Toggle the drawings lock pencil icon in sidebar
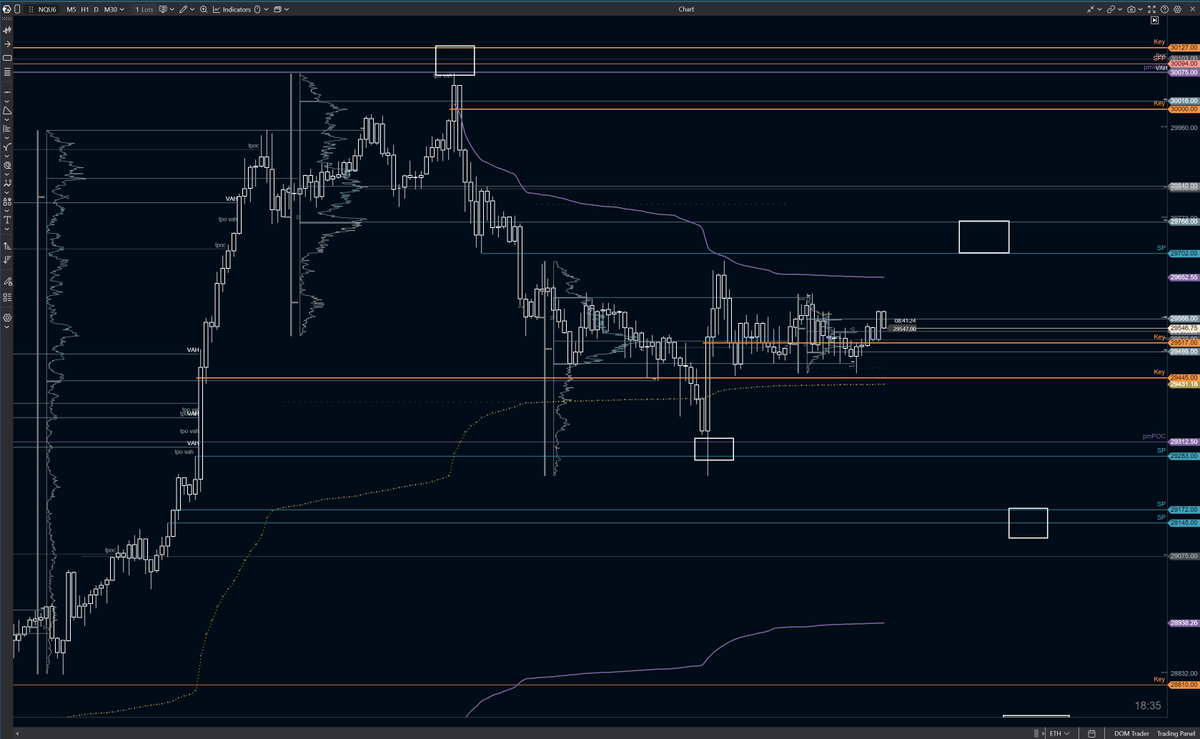1200x739 pixels. [x=8, y=281]
